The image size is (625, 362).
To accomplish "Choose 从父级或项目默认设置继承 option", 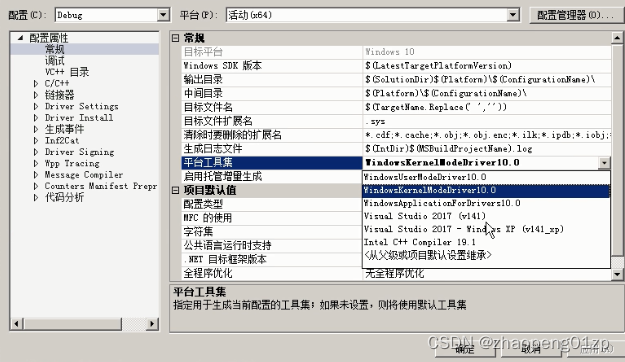I will pyautogui.click(x=486, y=255).
